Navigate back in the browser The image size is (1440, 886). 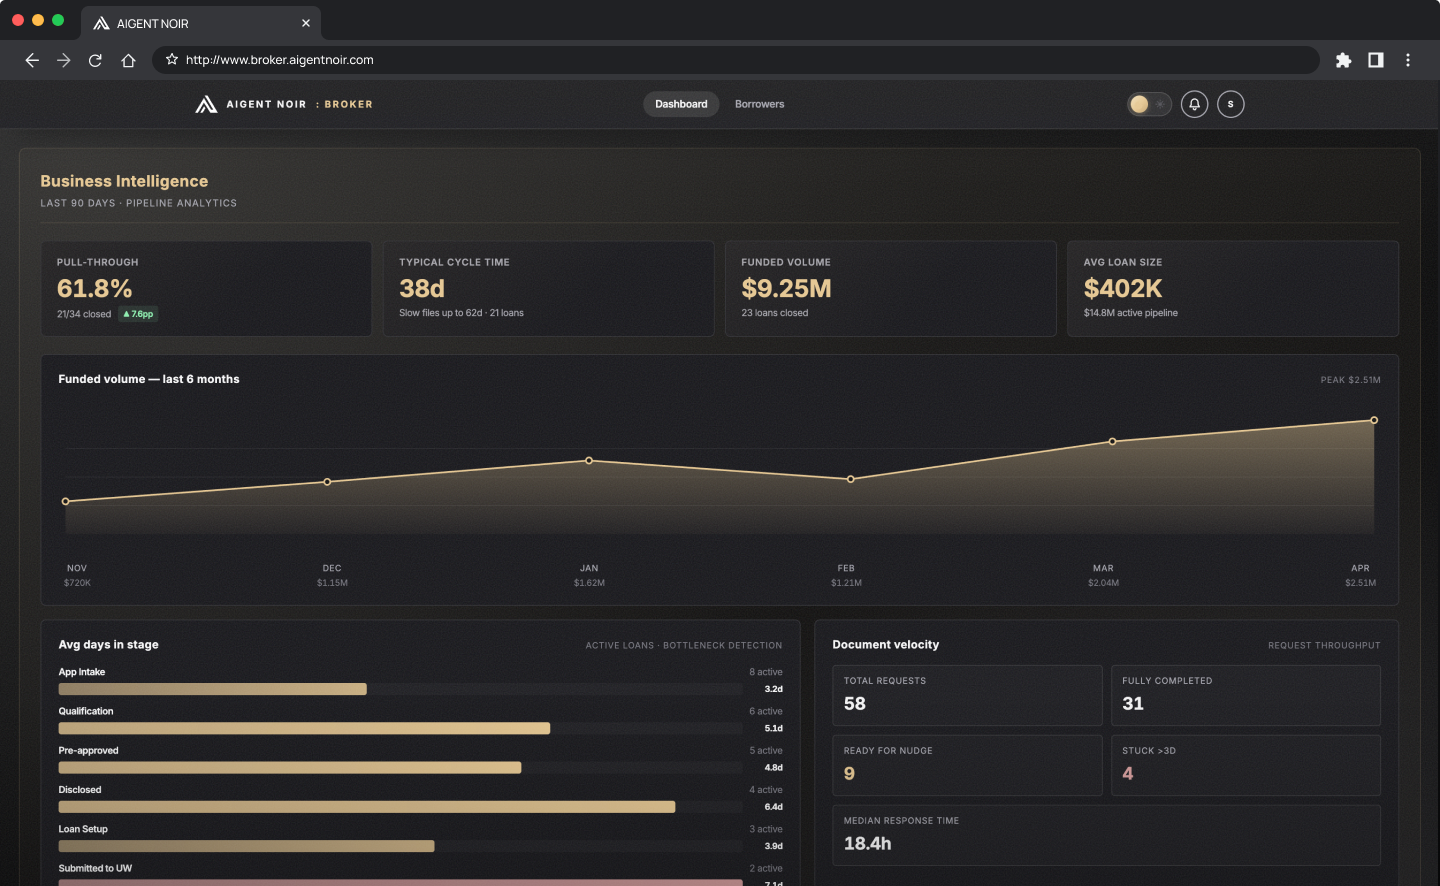pos(32,60)
